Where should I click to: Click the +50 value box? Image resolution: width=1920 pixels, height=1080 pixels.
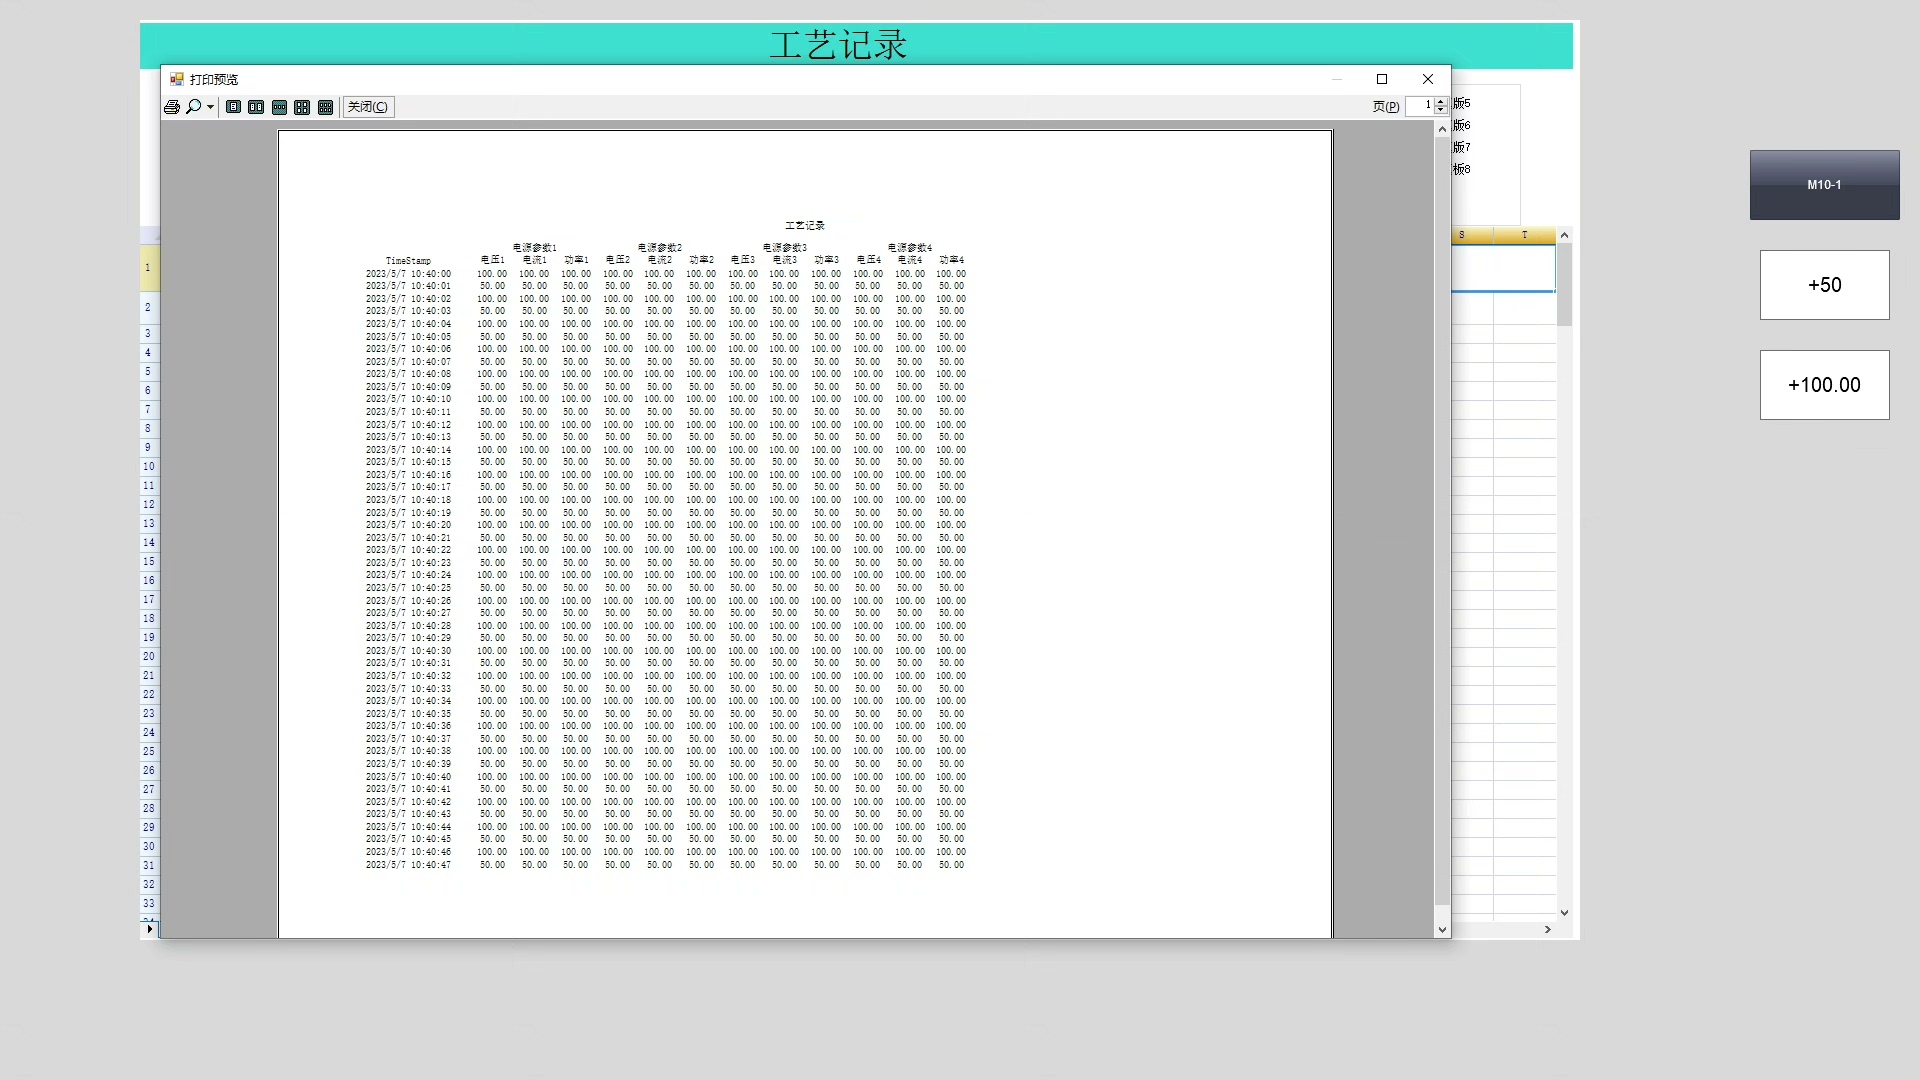point(1824,285)
